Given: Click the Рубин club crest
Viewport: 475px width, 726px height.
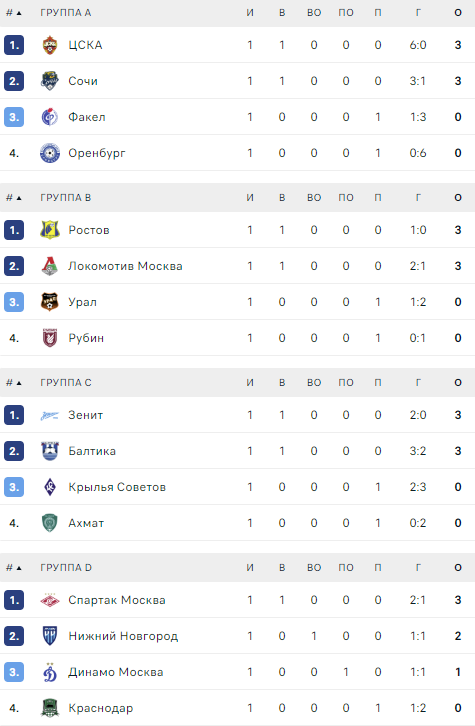Looking at the screenshot, I should pos(50,338).
